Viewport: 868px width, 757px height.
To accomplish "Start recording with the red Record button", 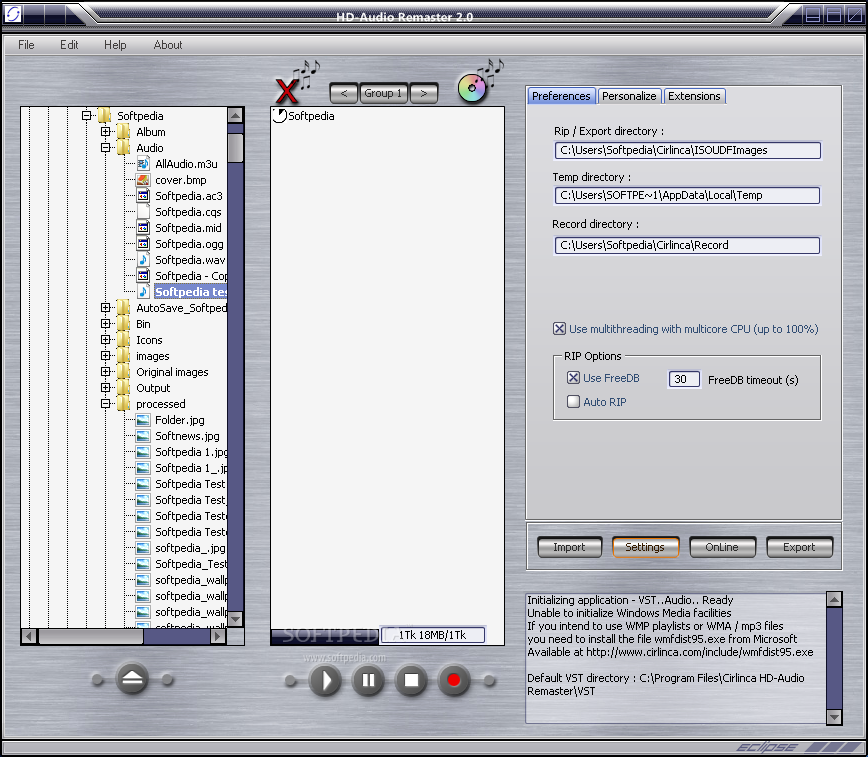I will click(x=454, y=680).
